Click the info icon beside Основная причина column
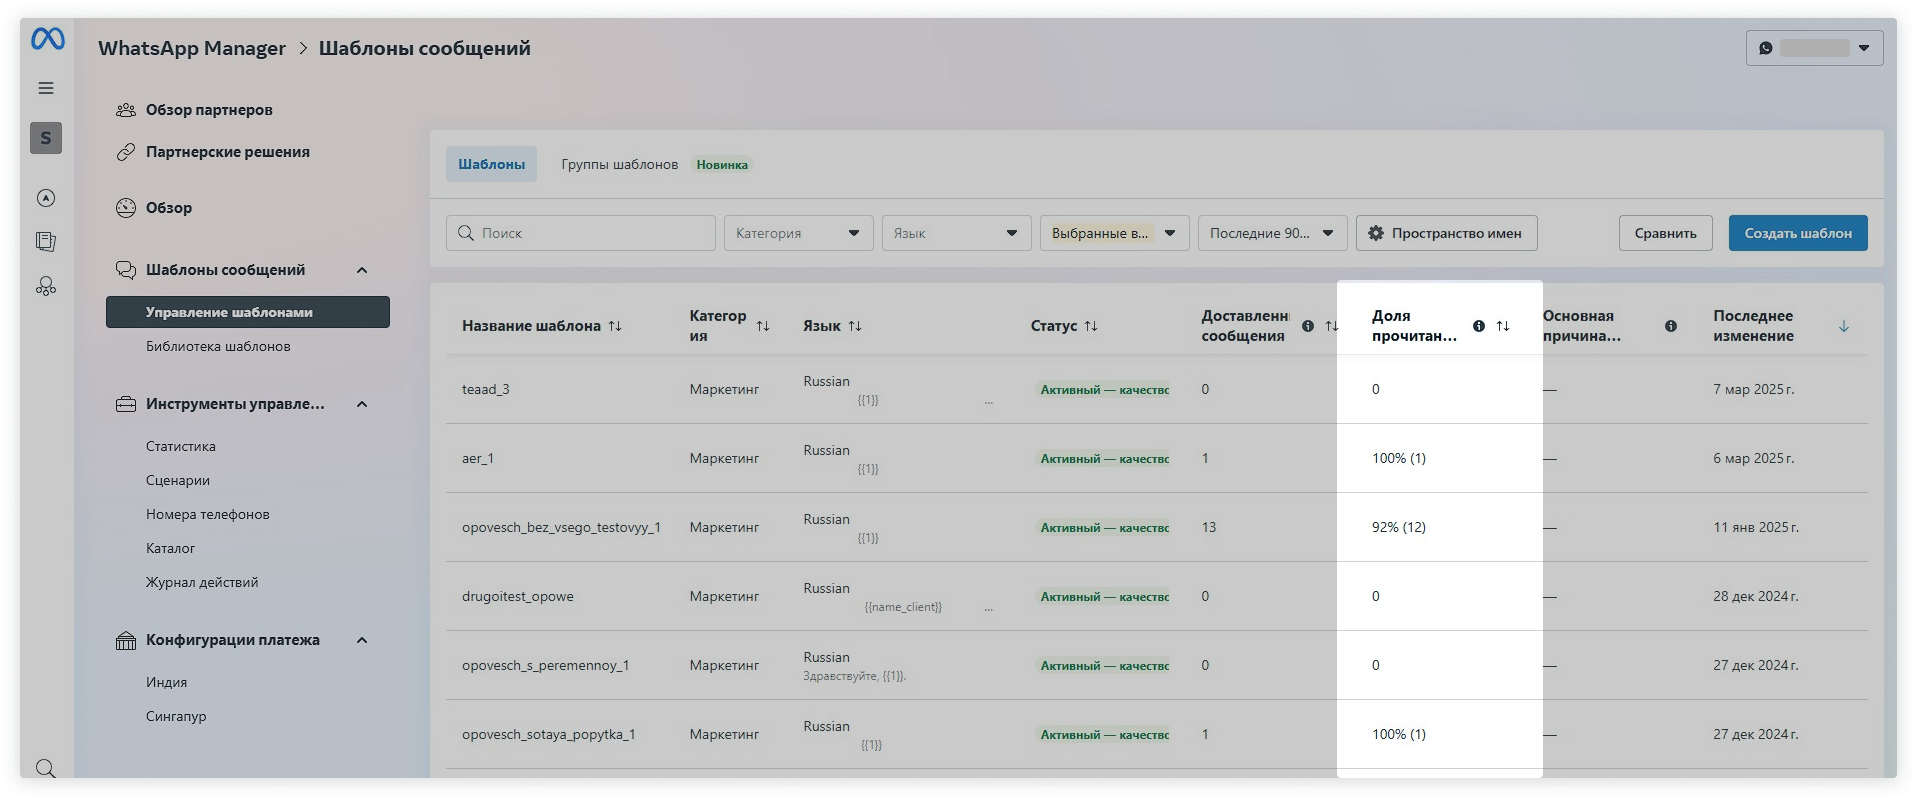This screenshot has height=800, width=1917. (x=1671, y=326)
